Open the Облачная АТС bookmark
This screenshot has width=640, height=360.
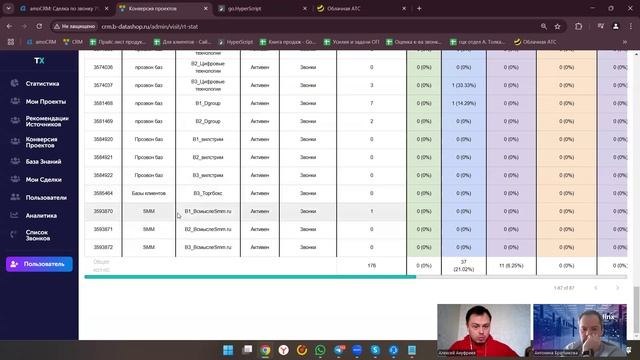pos(535,42)
